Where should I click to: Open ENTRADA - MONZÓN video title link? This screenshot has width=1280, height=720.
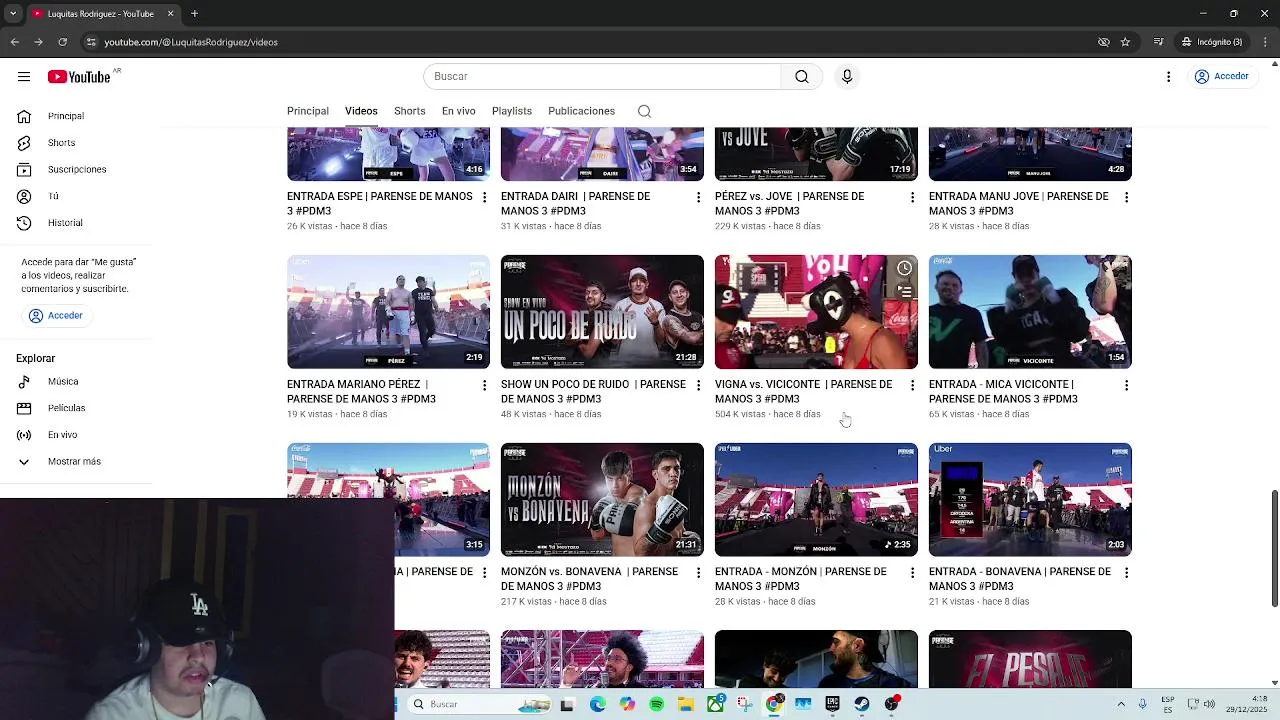click(800, 579)
